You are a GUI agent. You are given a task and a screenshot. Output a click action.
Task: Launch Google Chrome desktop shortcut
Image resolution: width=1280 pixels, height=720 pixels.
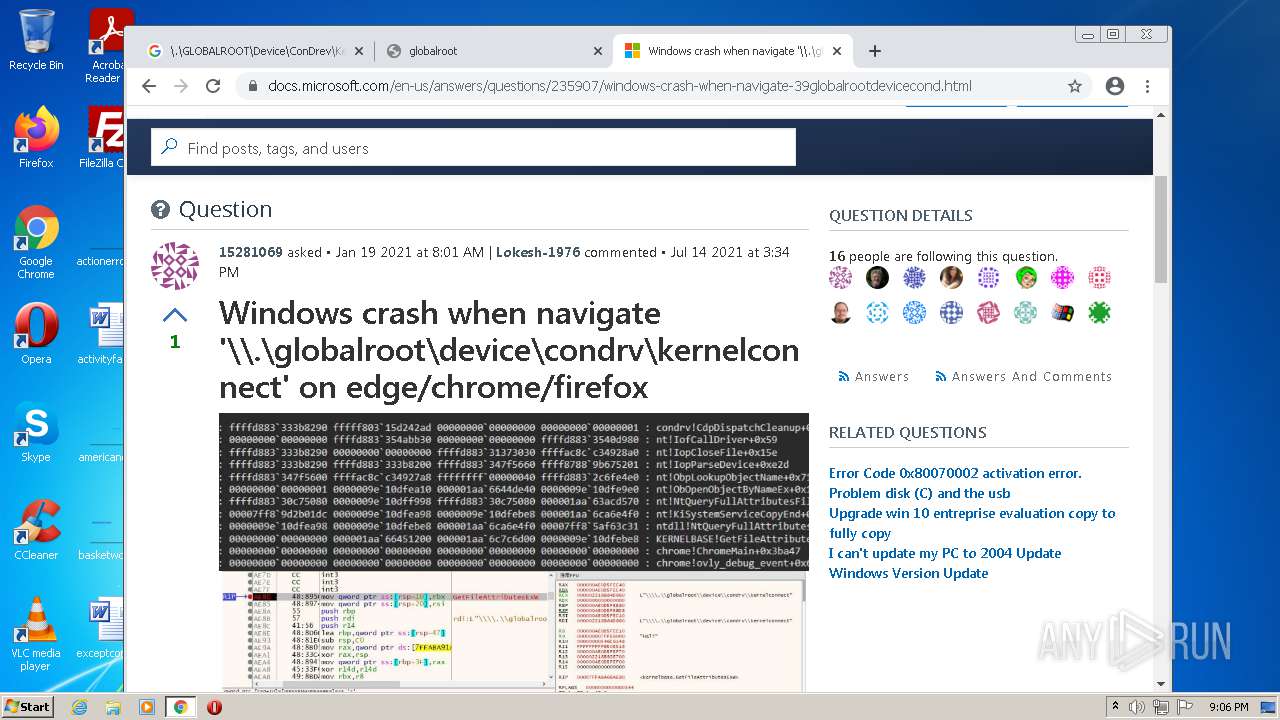coord(36,242)
